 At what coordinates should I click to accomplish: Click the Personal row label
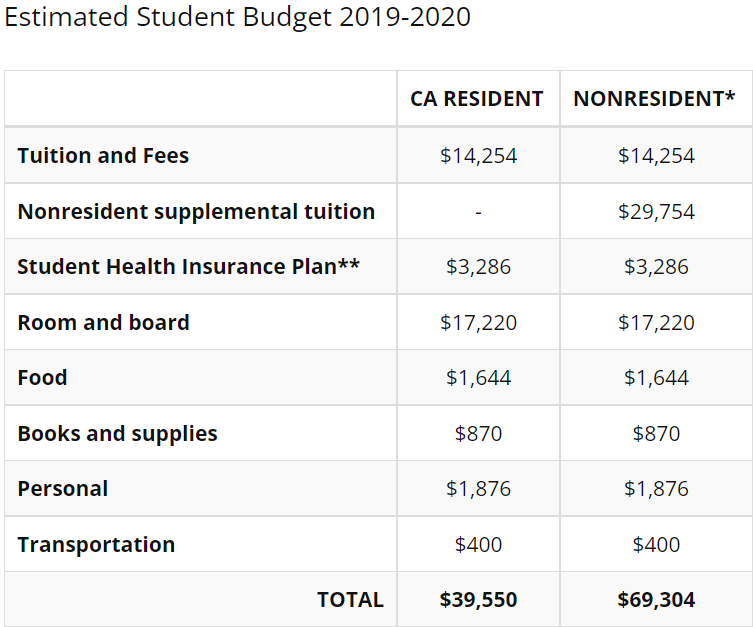63,489
